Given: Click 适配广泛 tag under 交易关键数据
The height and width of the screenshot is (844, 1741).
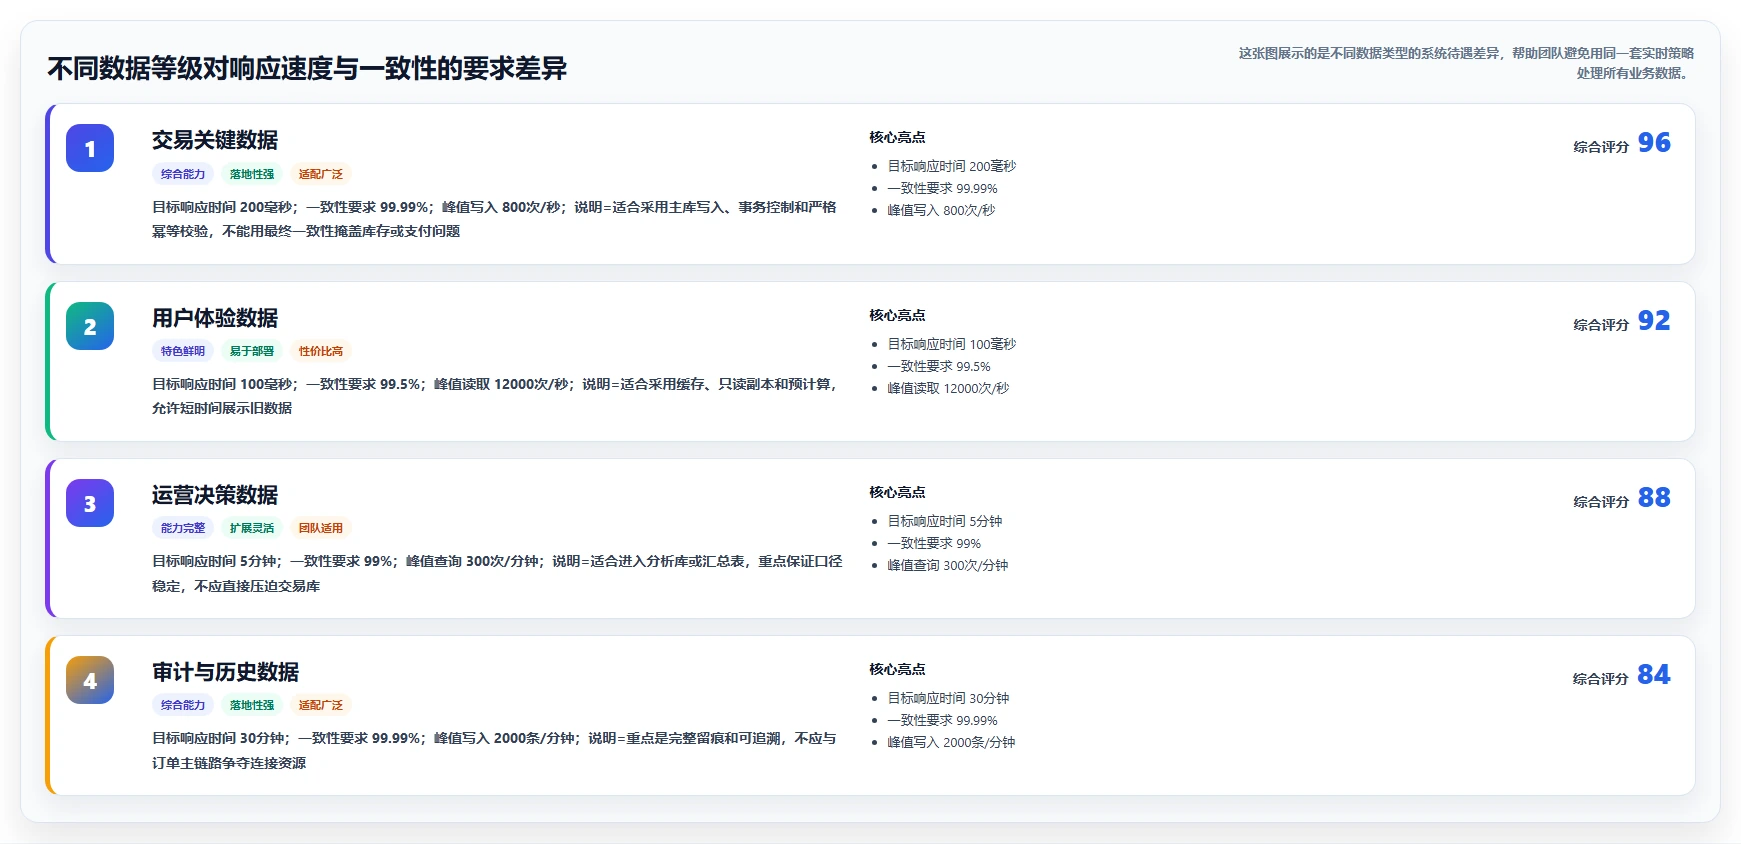Looking at the screenshot, I should tap(321, 174).
